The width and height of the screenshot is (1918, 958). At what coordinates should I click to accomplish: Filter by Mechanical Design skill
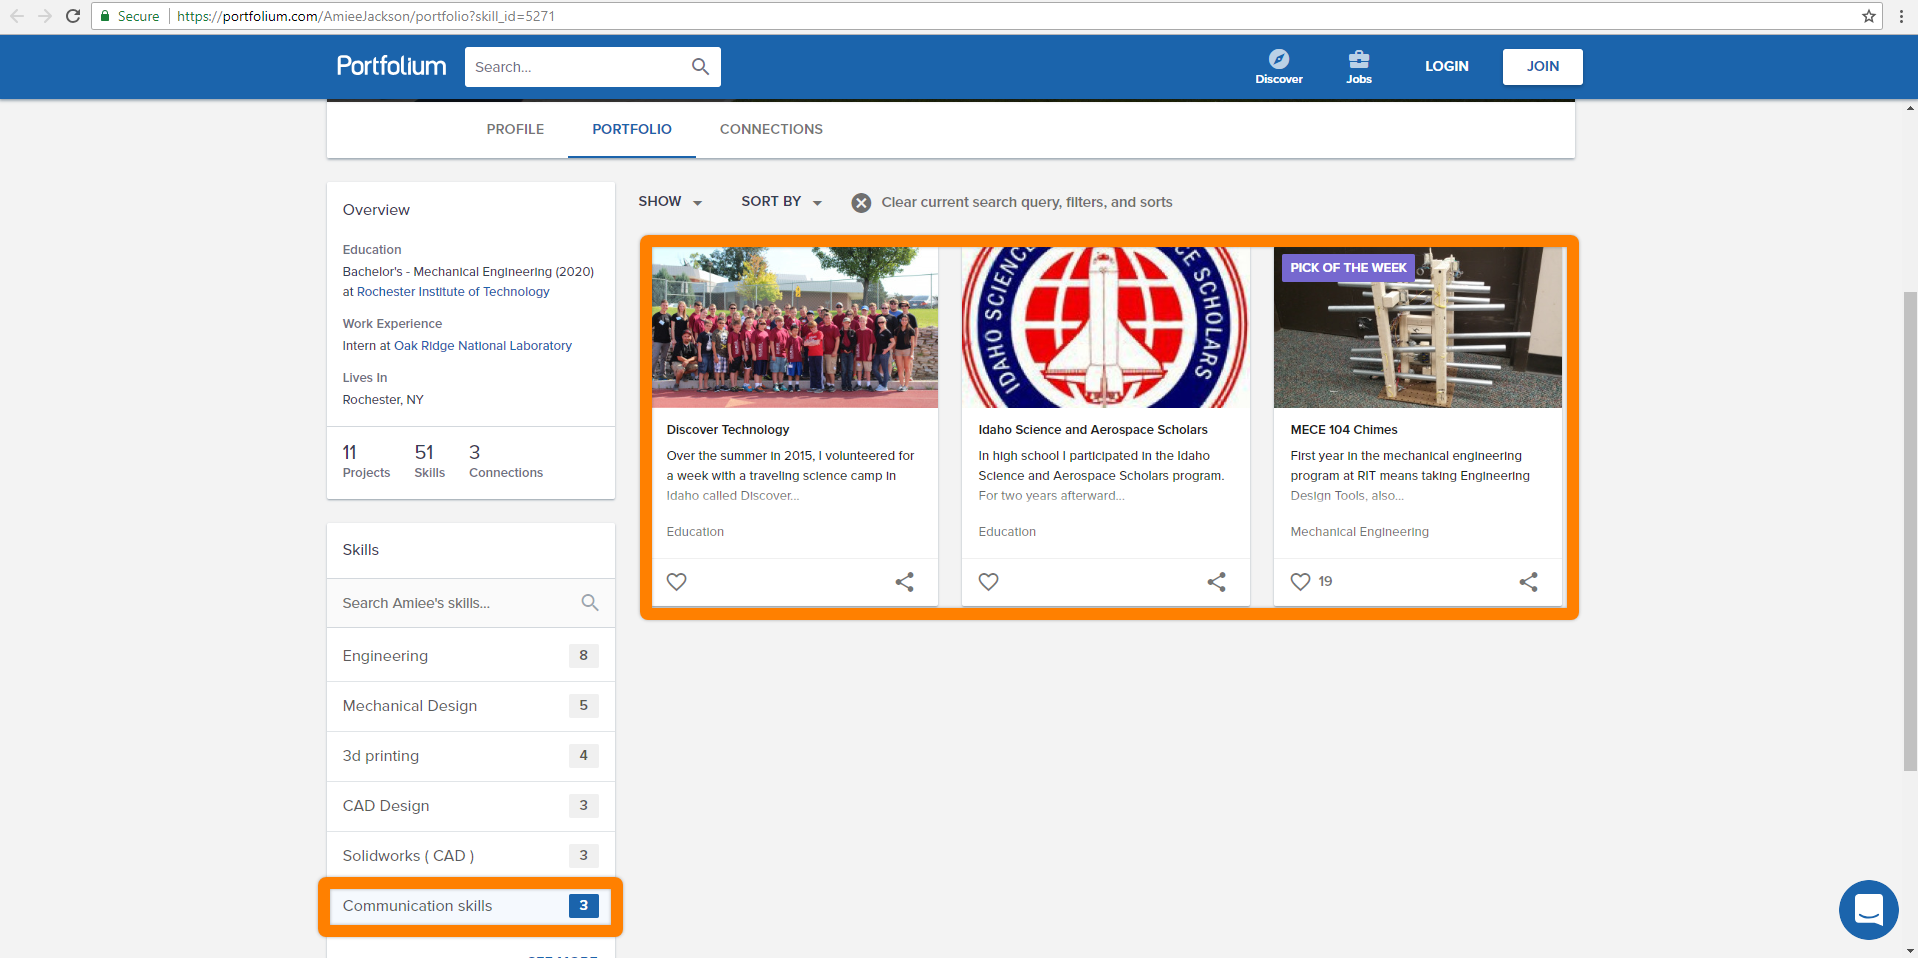pyautogui.click(x=471, y=706)
